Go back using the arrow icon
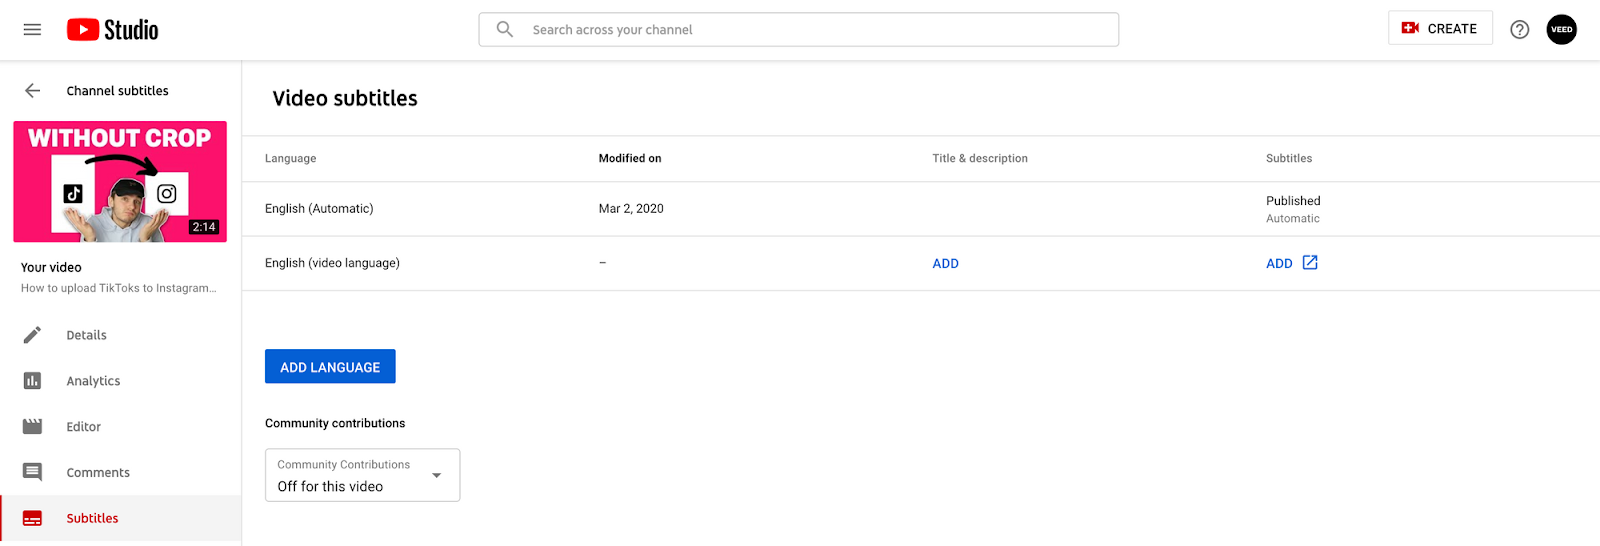 pos(32,91)
